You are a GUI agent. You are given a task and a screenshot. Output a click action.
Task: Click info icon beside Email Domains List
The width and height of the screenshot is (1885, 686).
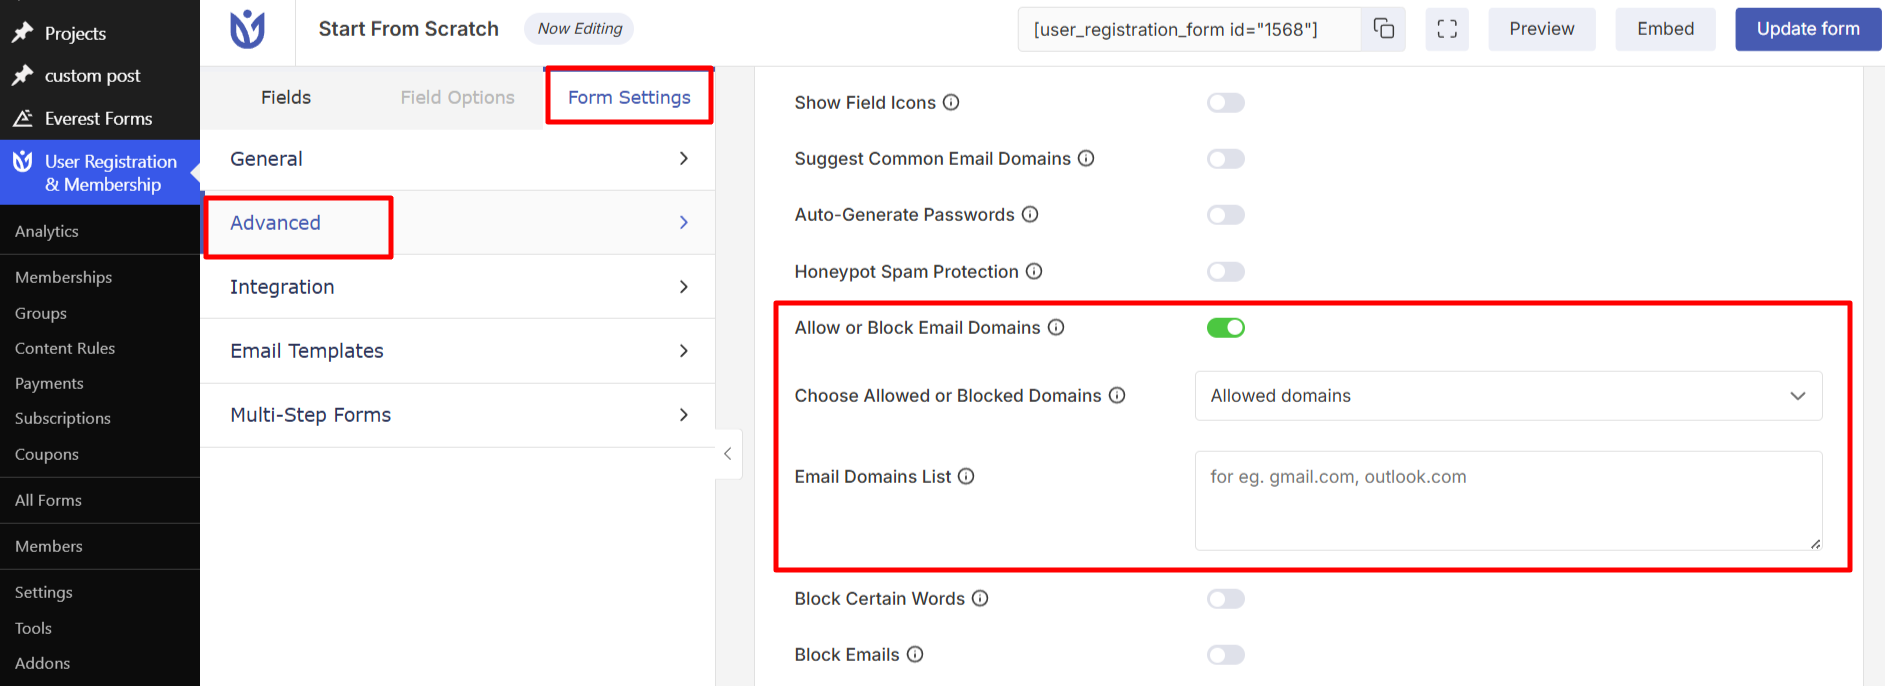(966, 476)
